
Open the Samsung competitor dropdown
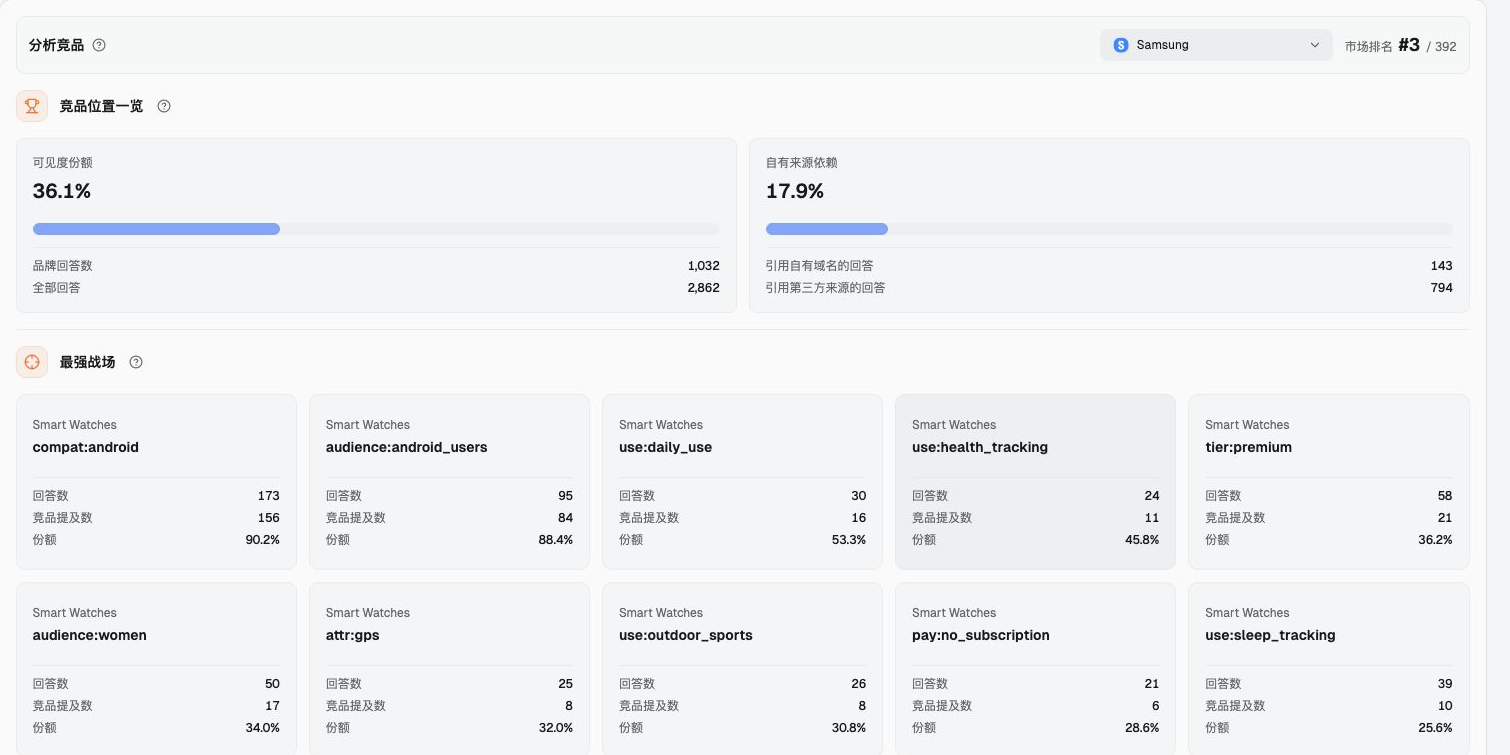coord(1216,45)
